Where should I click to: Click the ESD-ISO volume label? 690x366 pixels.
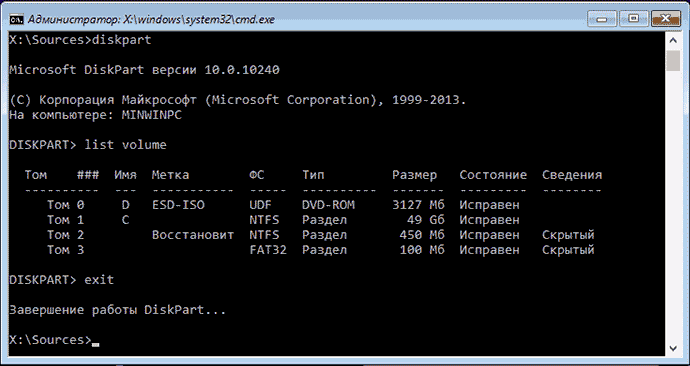coord(178,205)
